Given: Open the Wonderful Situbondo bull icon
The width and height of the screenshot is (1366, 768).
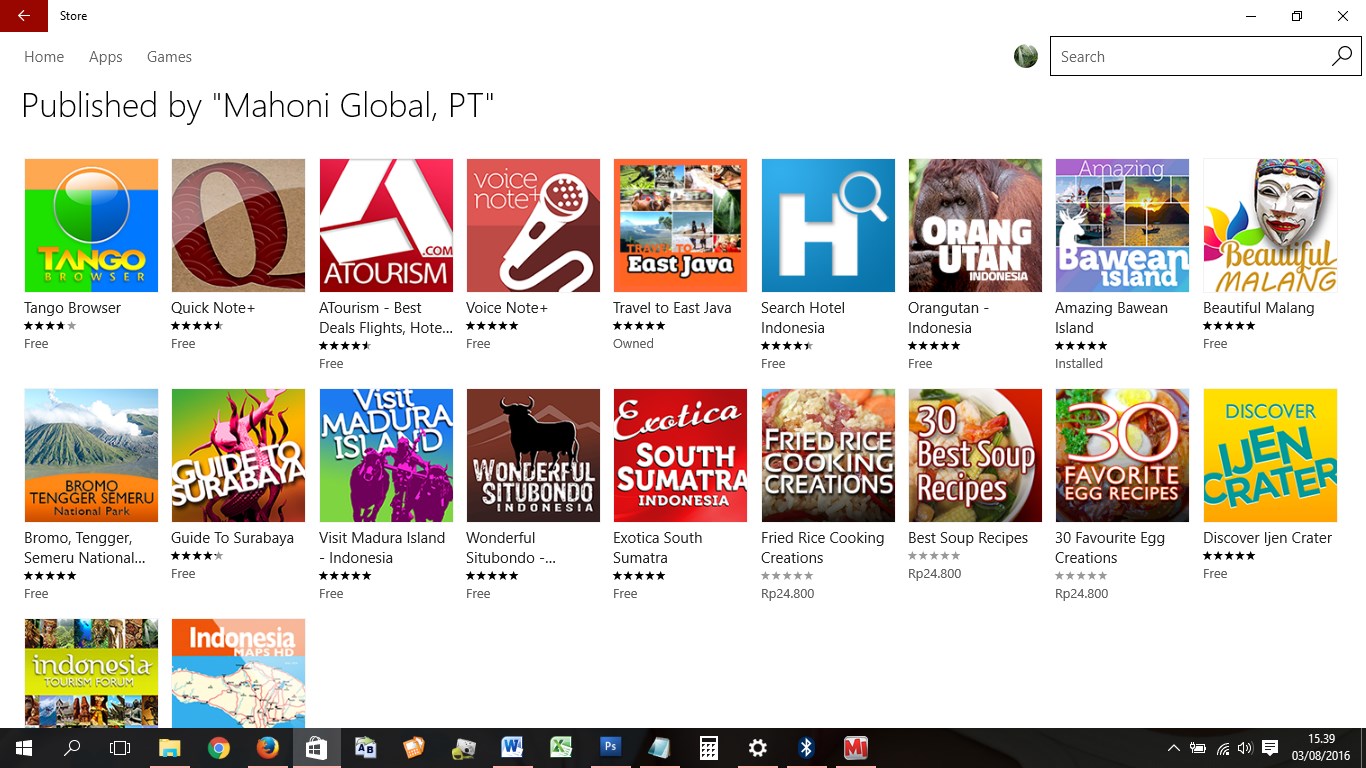Looking at the screenshot, I should (x=533, y=455).
